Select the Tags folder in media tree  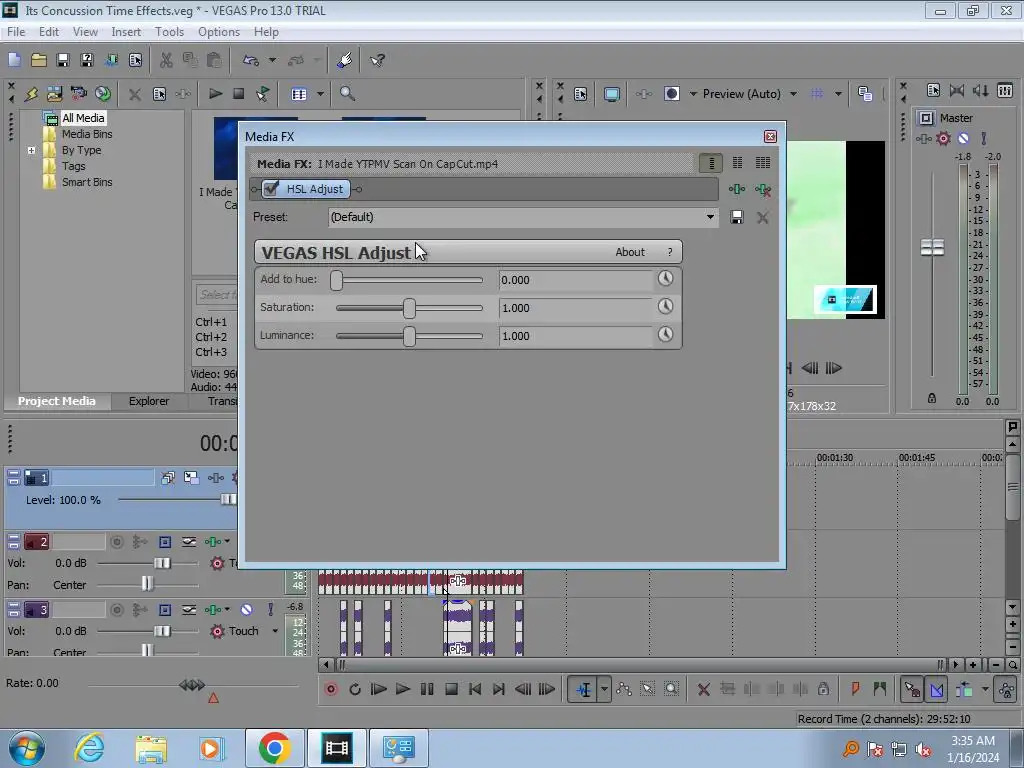tap(73, 166)
